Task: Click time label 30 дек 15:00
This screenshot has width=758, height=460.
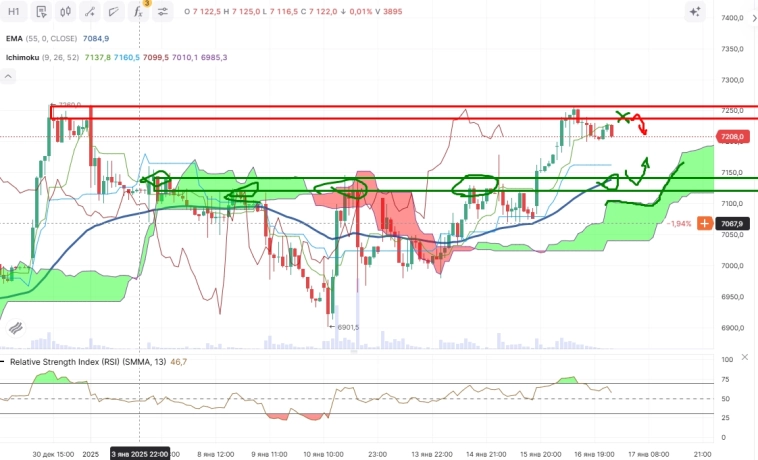Action: point(53,454)
